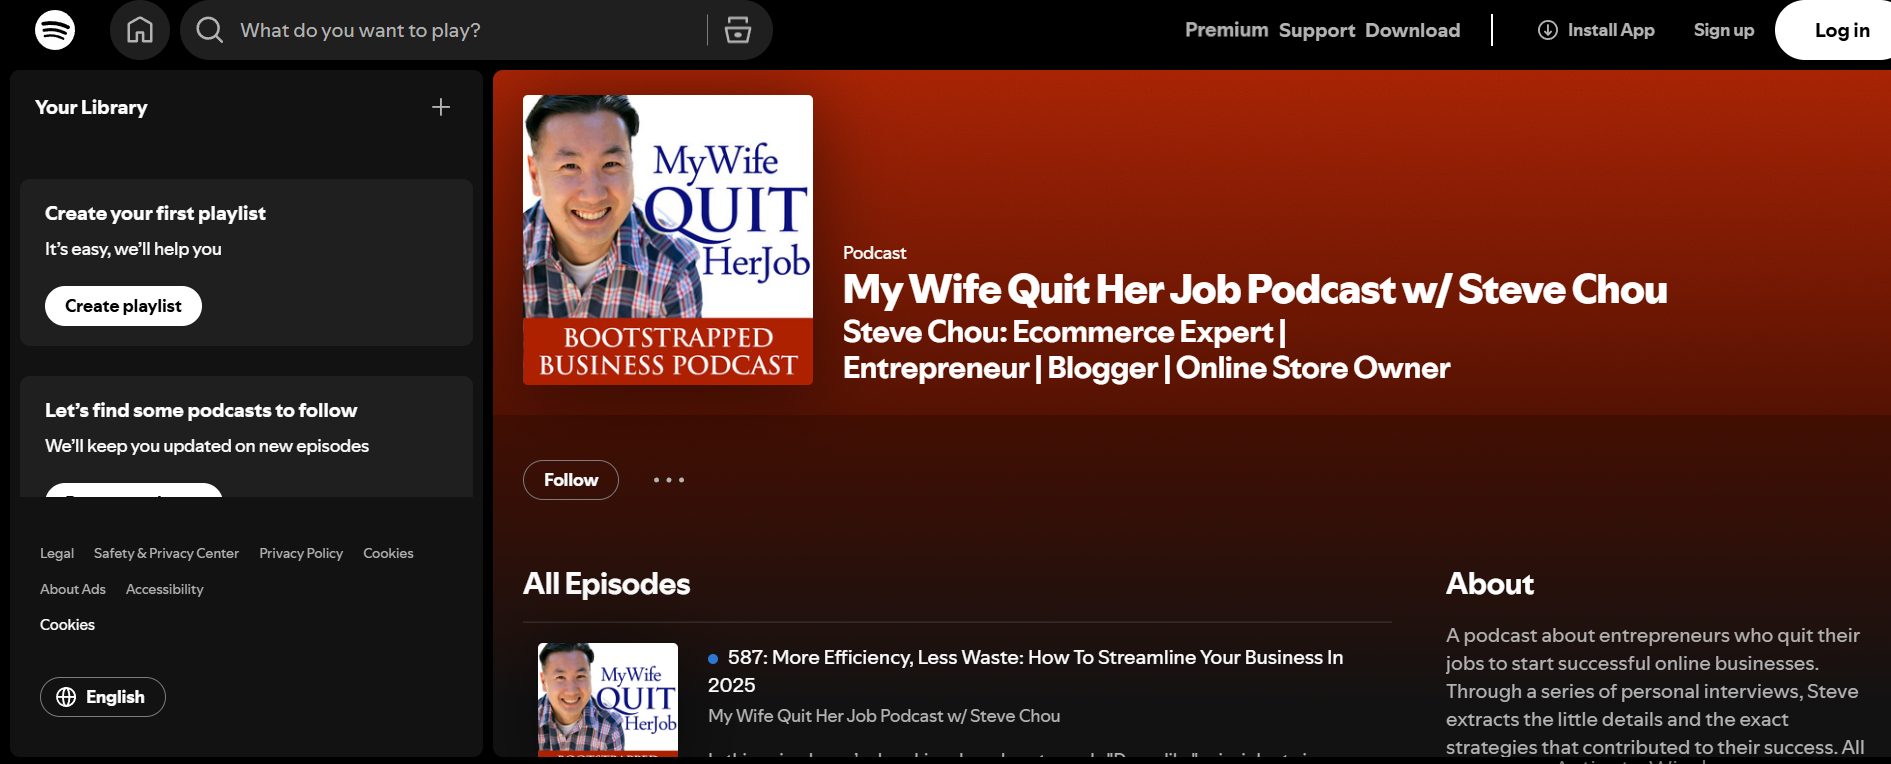Go to Home via the house icon
The image size is (1891, 764).
[x=140, y=30]
